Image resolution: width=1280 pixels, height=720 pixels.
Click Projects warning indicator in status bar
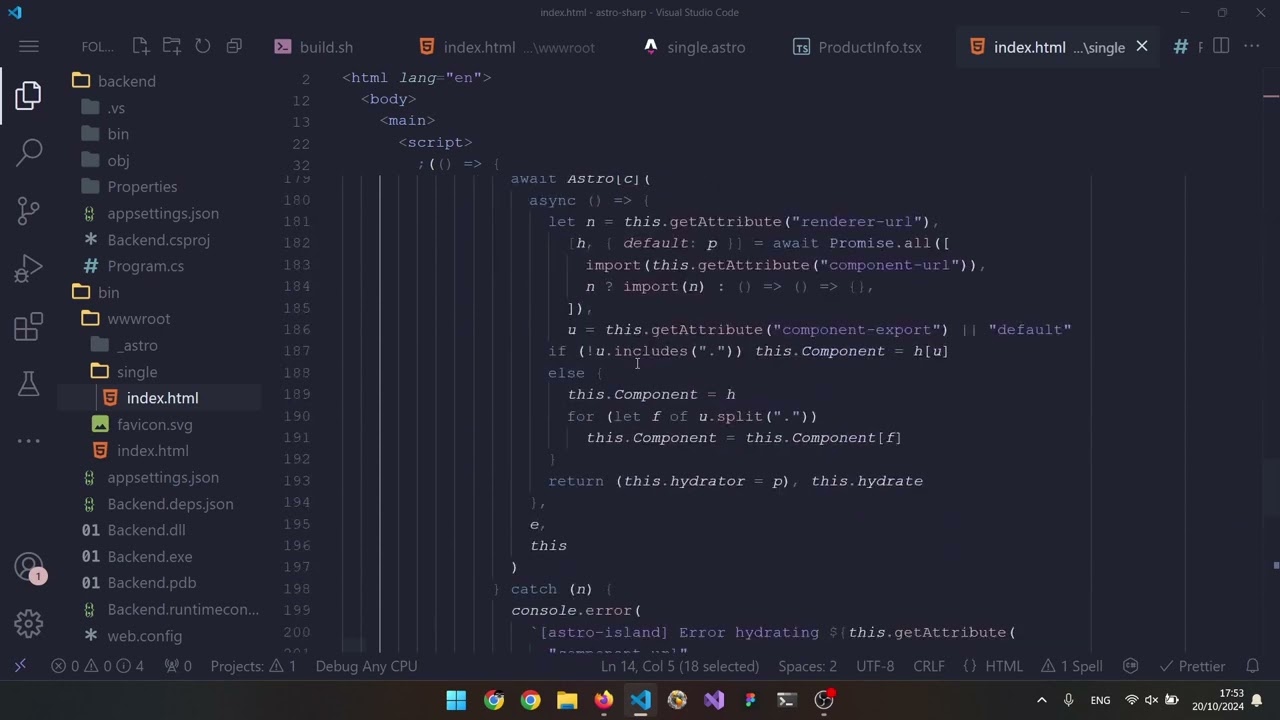click(253, 666)
